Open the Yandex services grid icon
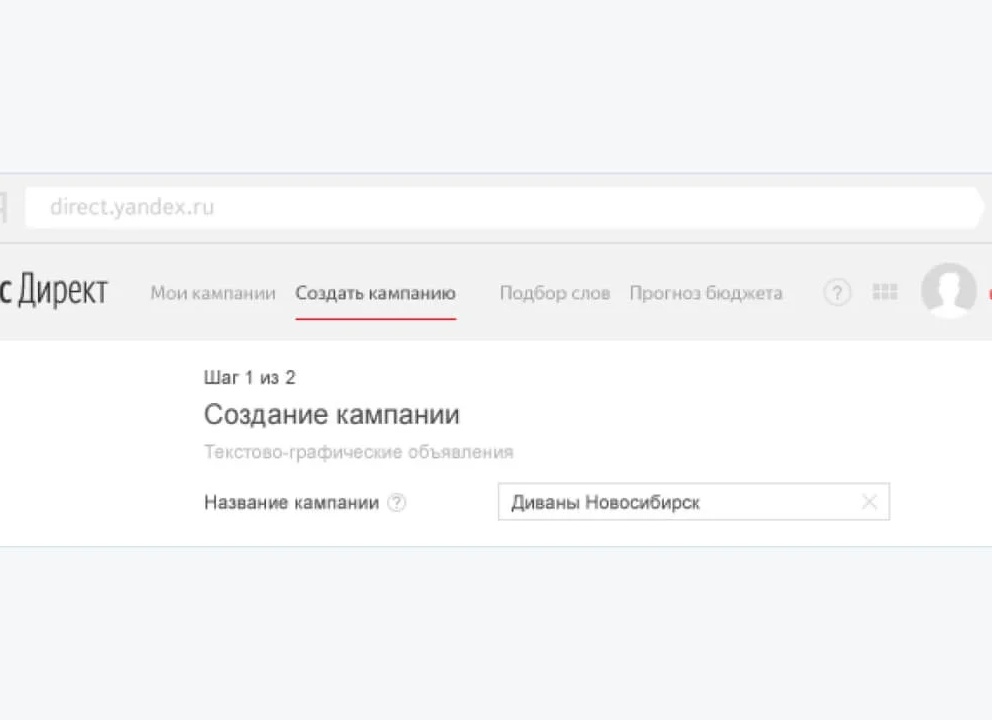992x720 pixels. 884,293
